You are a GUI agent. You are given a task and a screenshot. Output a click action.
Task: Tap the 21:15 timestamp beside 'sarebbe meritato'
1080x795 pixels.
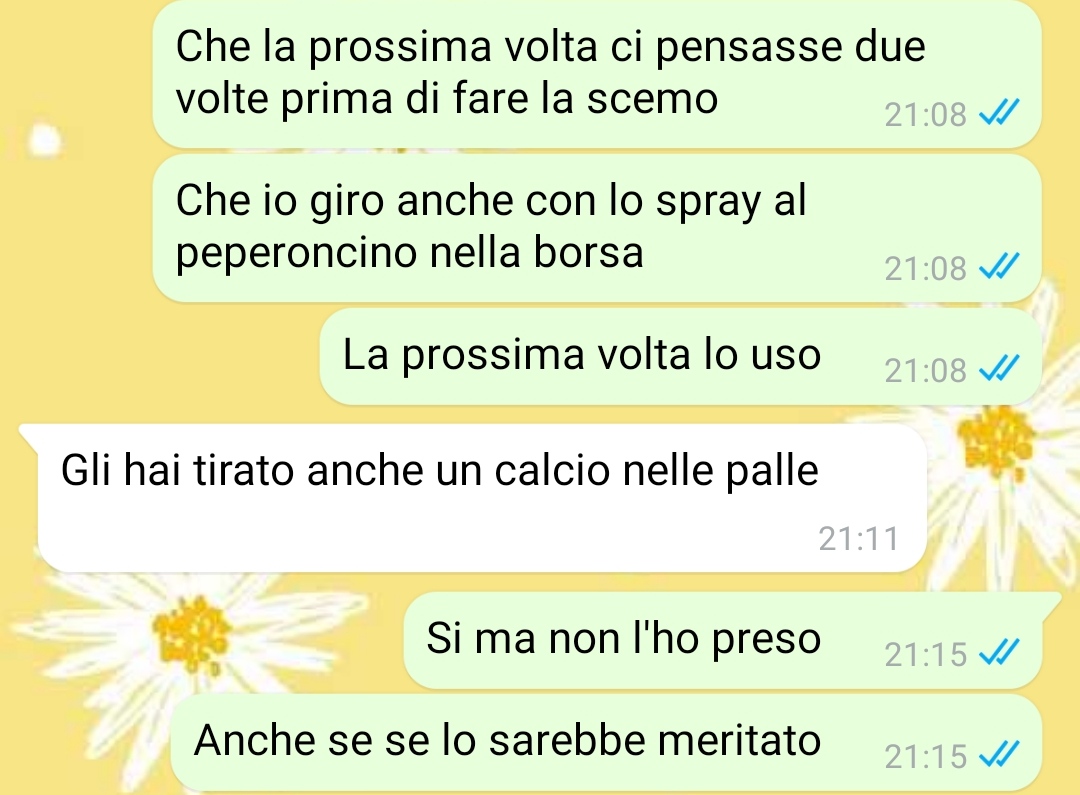(x=926, y=756)
